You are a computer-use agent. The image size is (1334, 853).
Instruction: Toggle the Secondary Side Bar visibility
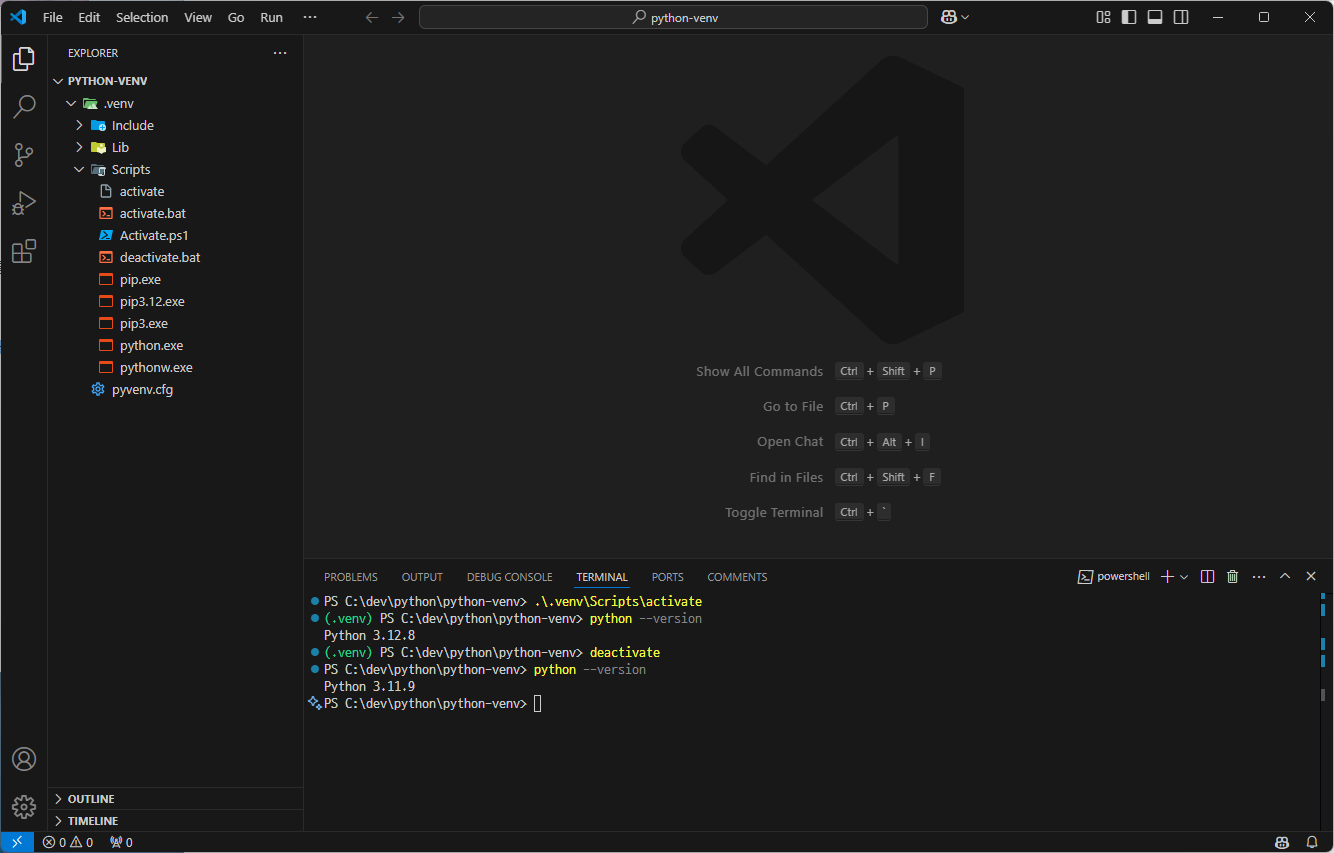pos(1181,17)
